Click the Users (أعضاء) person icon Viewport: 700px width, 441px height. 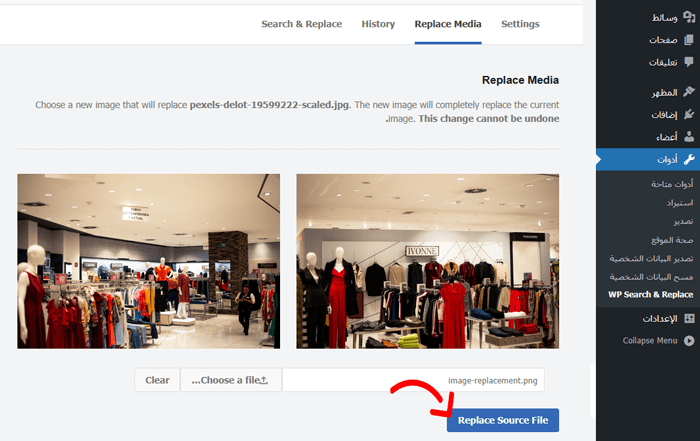coord(688,137)
